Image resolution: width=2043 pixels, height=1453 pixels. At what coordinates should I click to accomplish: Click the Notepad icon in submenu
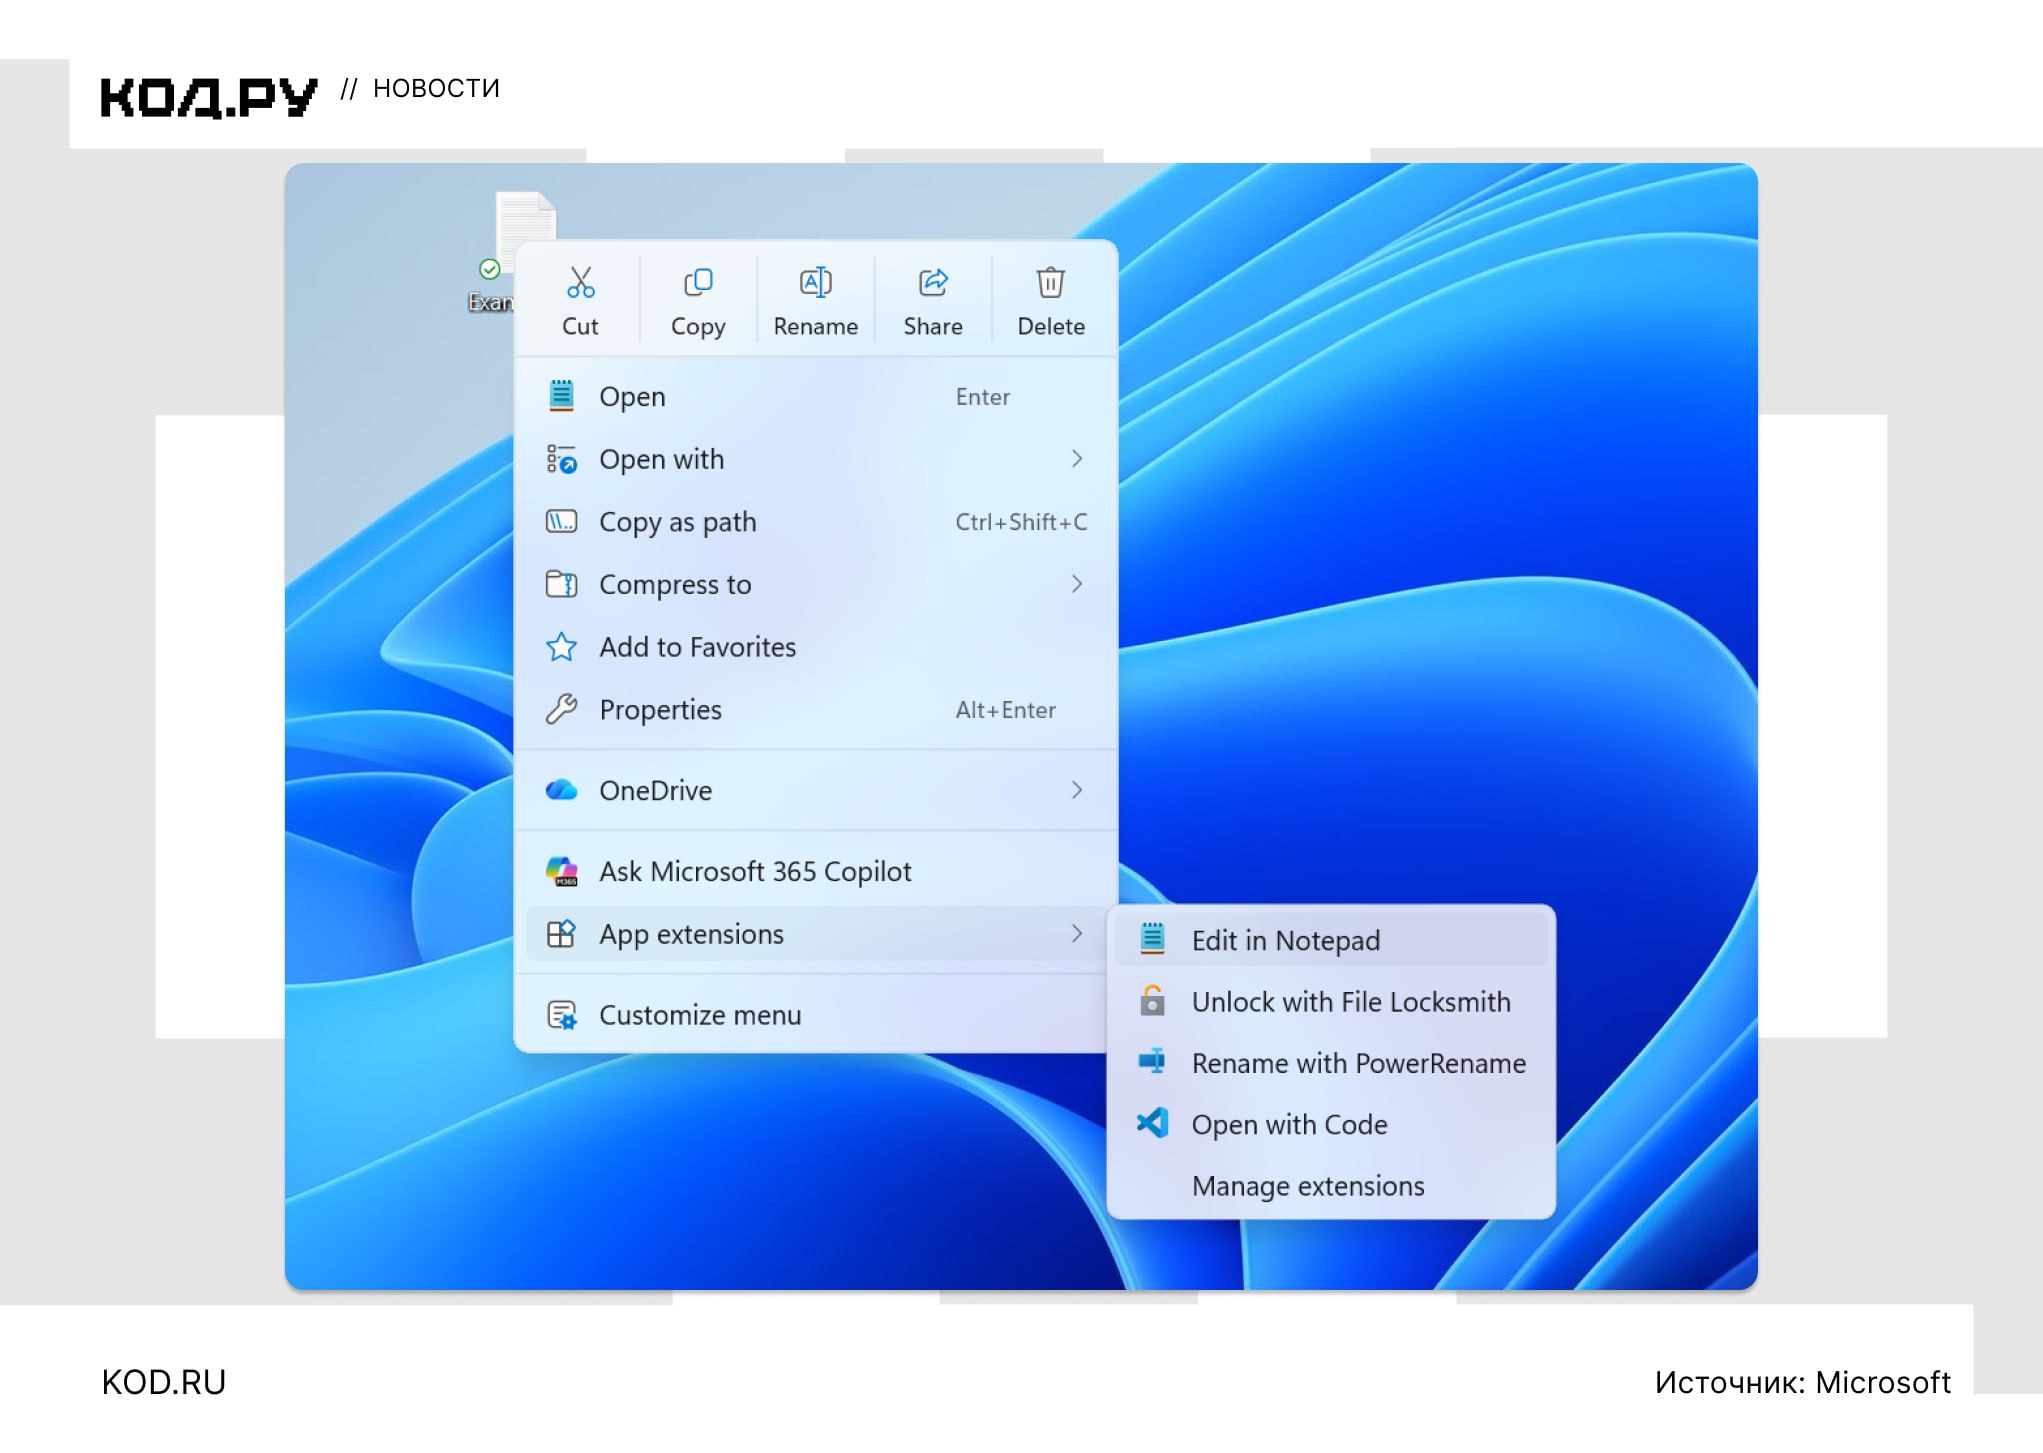[1152, 939]
